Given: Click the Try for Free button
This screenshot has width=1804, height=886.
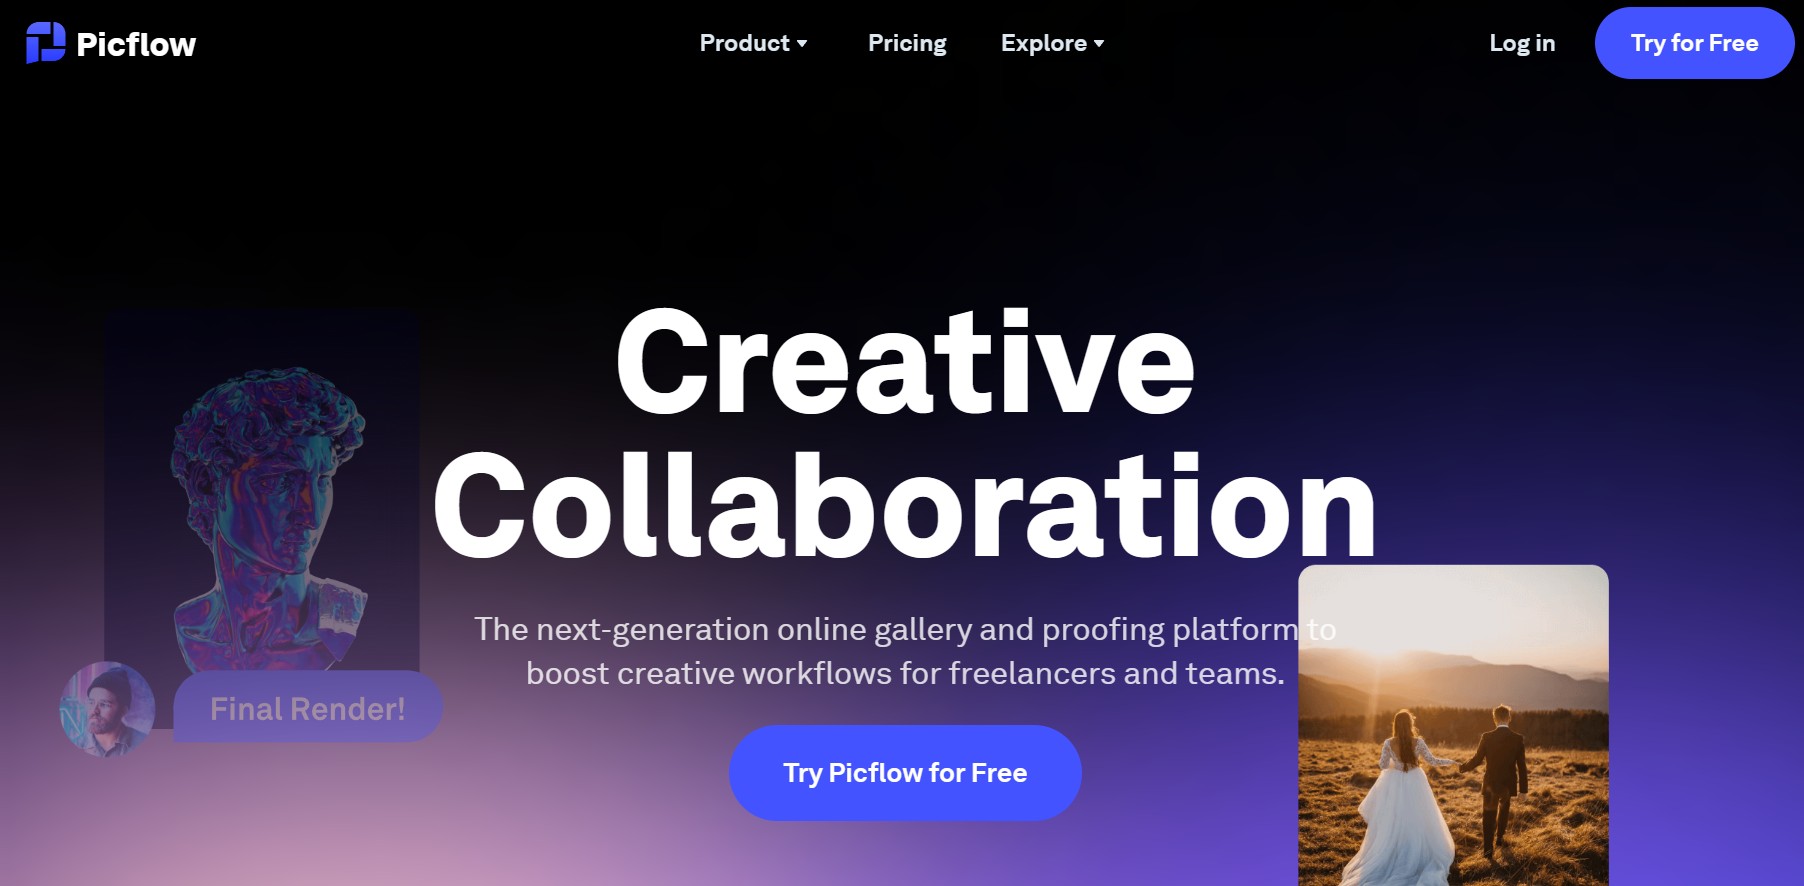Looking at the screenshot, I should click(1694, 43).
